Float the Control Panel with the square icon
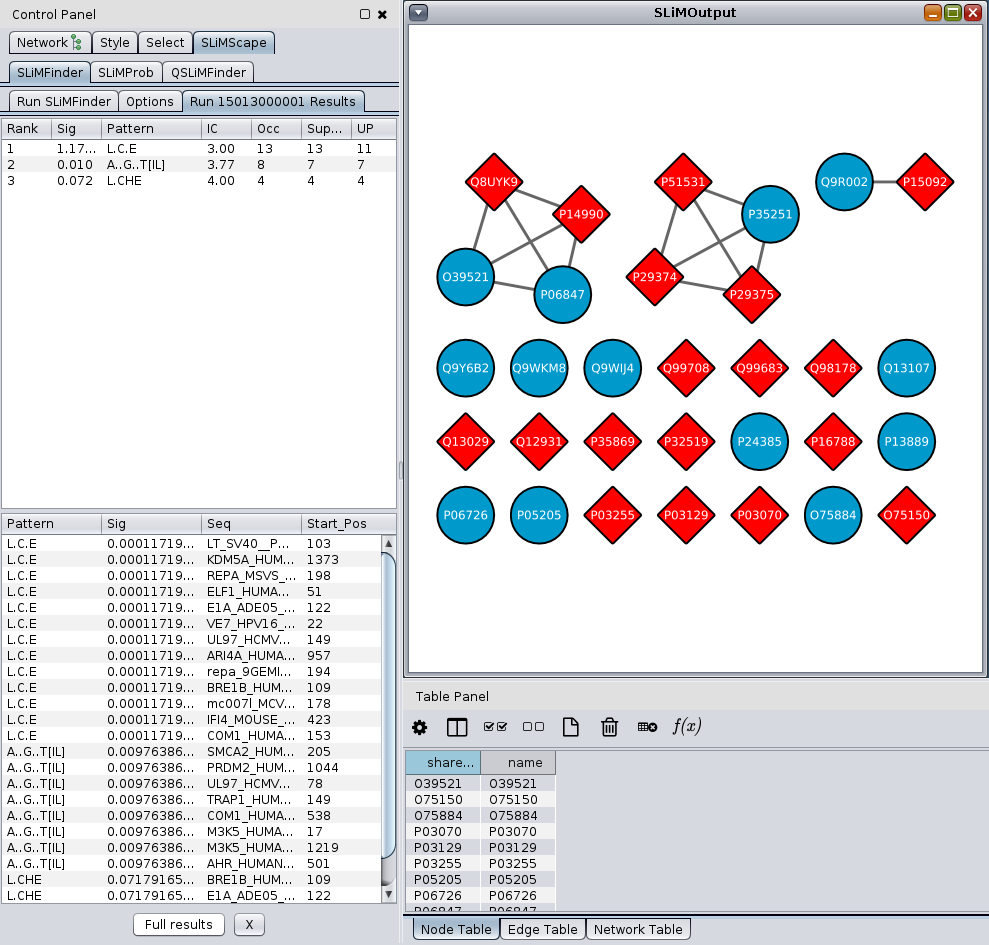This screenshot has height=945, width=989. pyautogui.click(x=365, y=14)
